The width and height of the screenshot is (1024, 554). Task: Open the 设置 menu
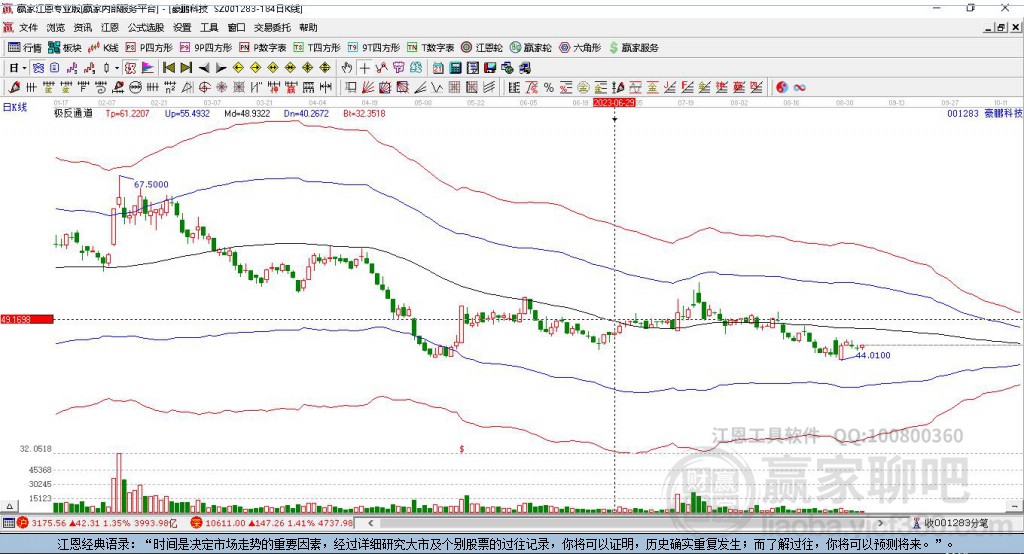(182, 27)
